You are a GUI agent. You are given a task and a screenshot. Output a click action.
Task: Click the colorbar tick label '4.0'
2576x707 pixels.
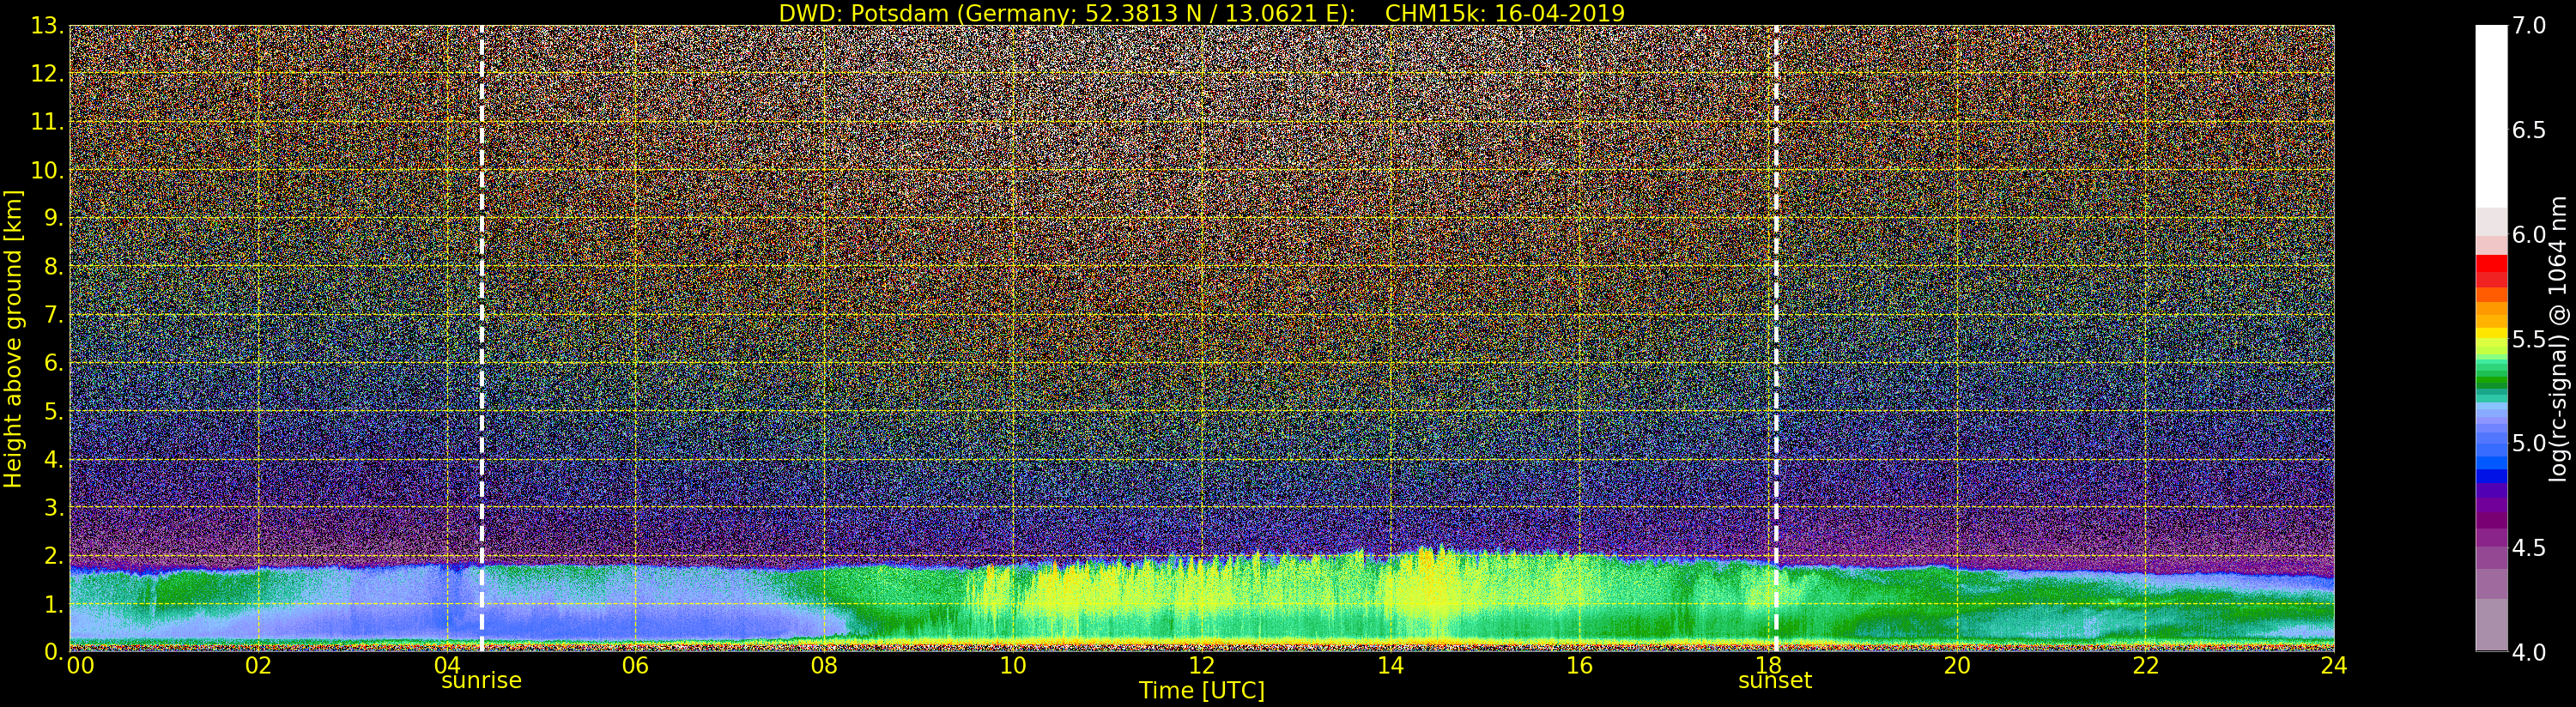coord(2529,651)
